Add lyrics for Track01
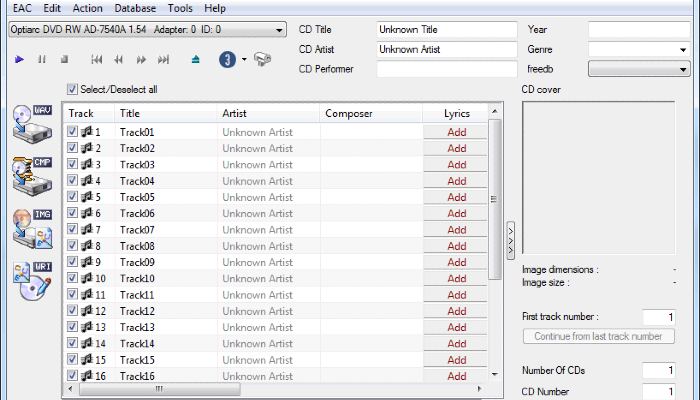Viewport: 700px width, 400px height. tap(455, 132)
